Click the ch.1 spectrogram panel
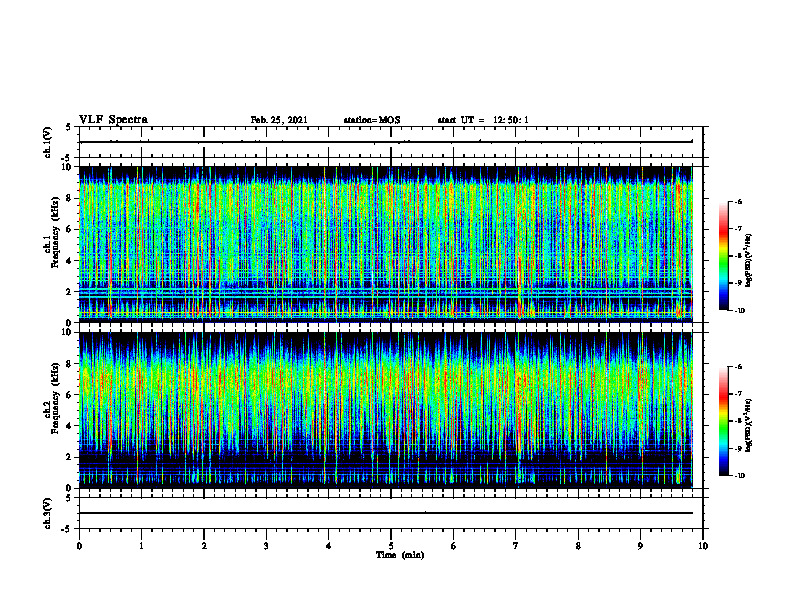This screenshot has width=792, height=612. (x=386, y=244)
